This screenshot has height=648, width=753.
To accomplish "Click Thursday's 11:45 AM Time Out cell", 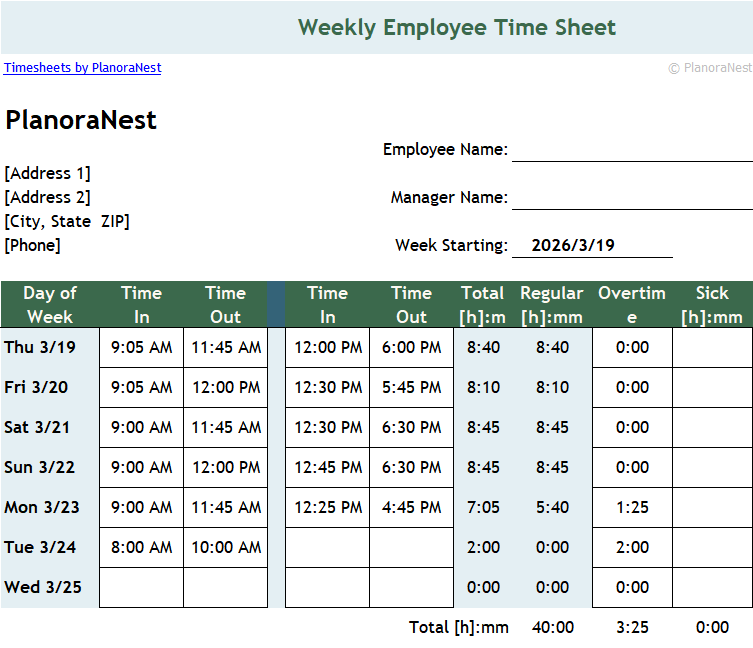I will click(226, 347).
